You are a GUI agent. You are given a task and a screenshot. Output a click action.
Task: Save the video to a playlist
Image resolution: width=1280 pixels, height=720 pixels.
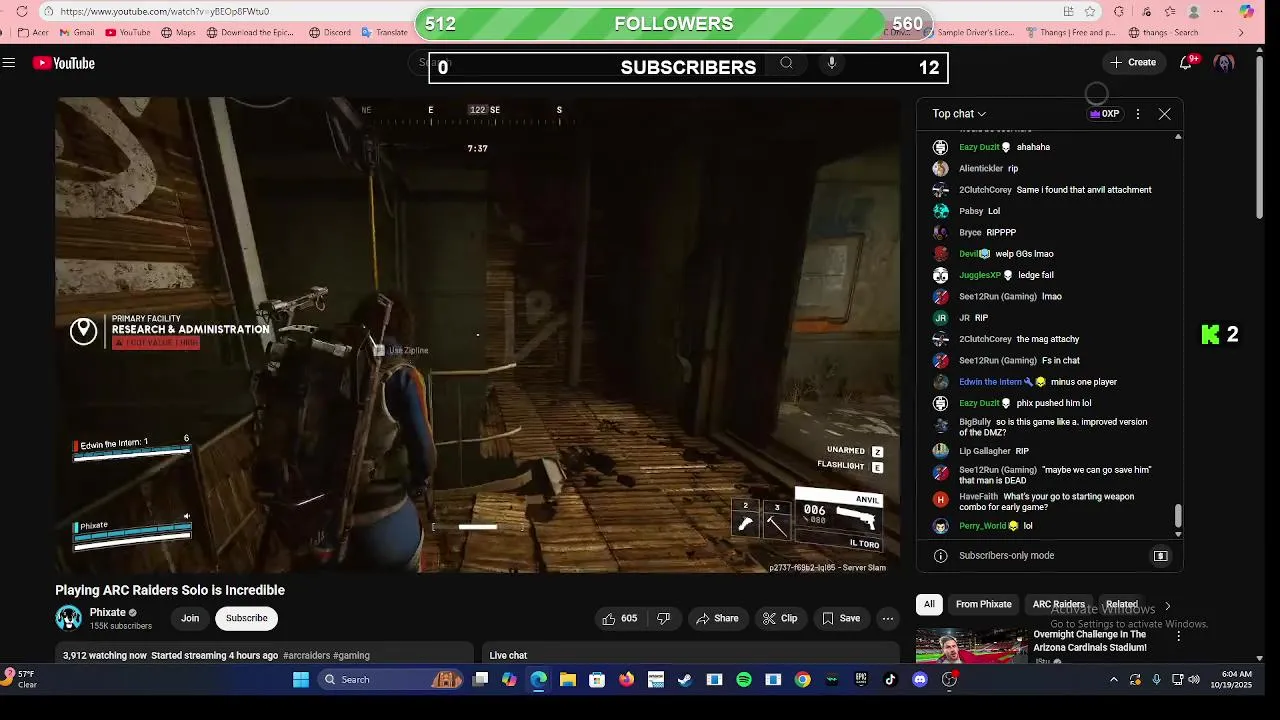point(841,618)
